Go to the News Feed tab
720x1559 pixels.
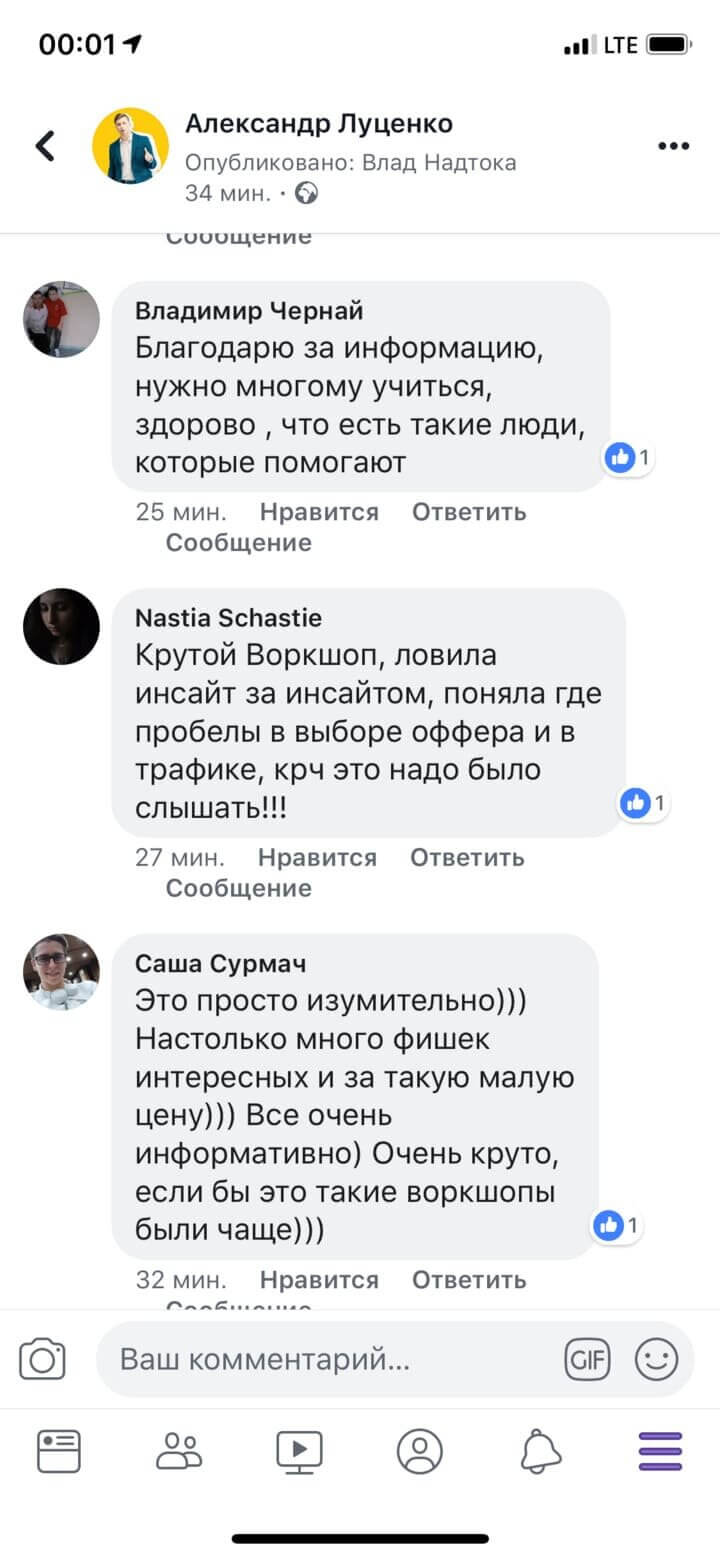tap(59, 1451)
